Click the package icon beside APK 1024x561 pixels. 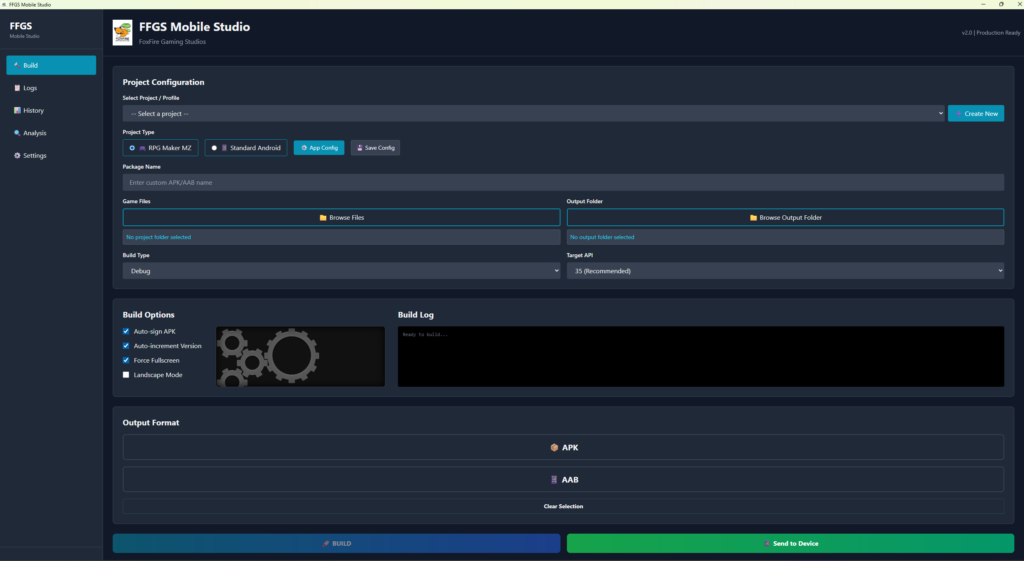[x=554, y=447]
